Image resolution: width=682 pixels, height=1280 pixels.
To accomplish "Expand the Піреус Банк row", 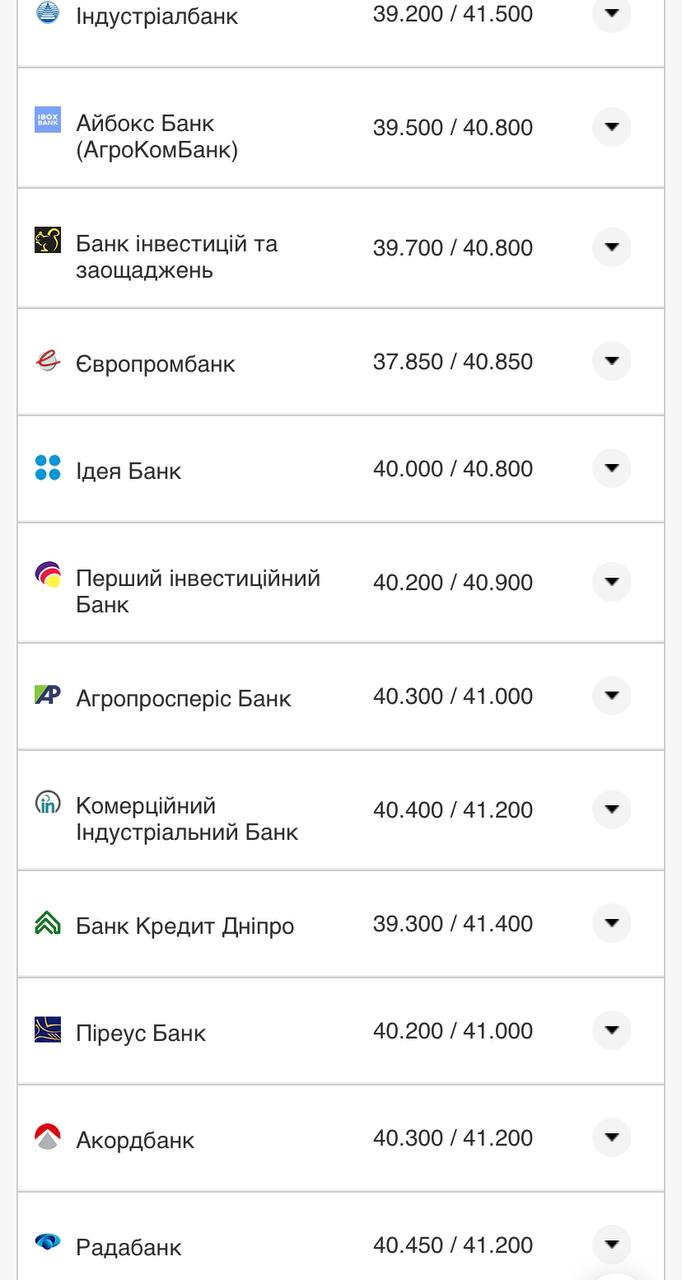I will (611, 1030).
